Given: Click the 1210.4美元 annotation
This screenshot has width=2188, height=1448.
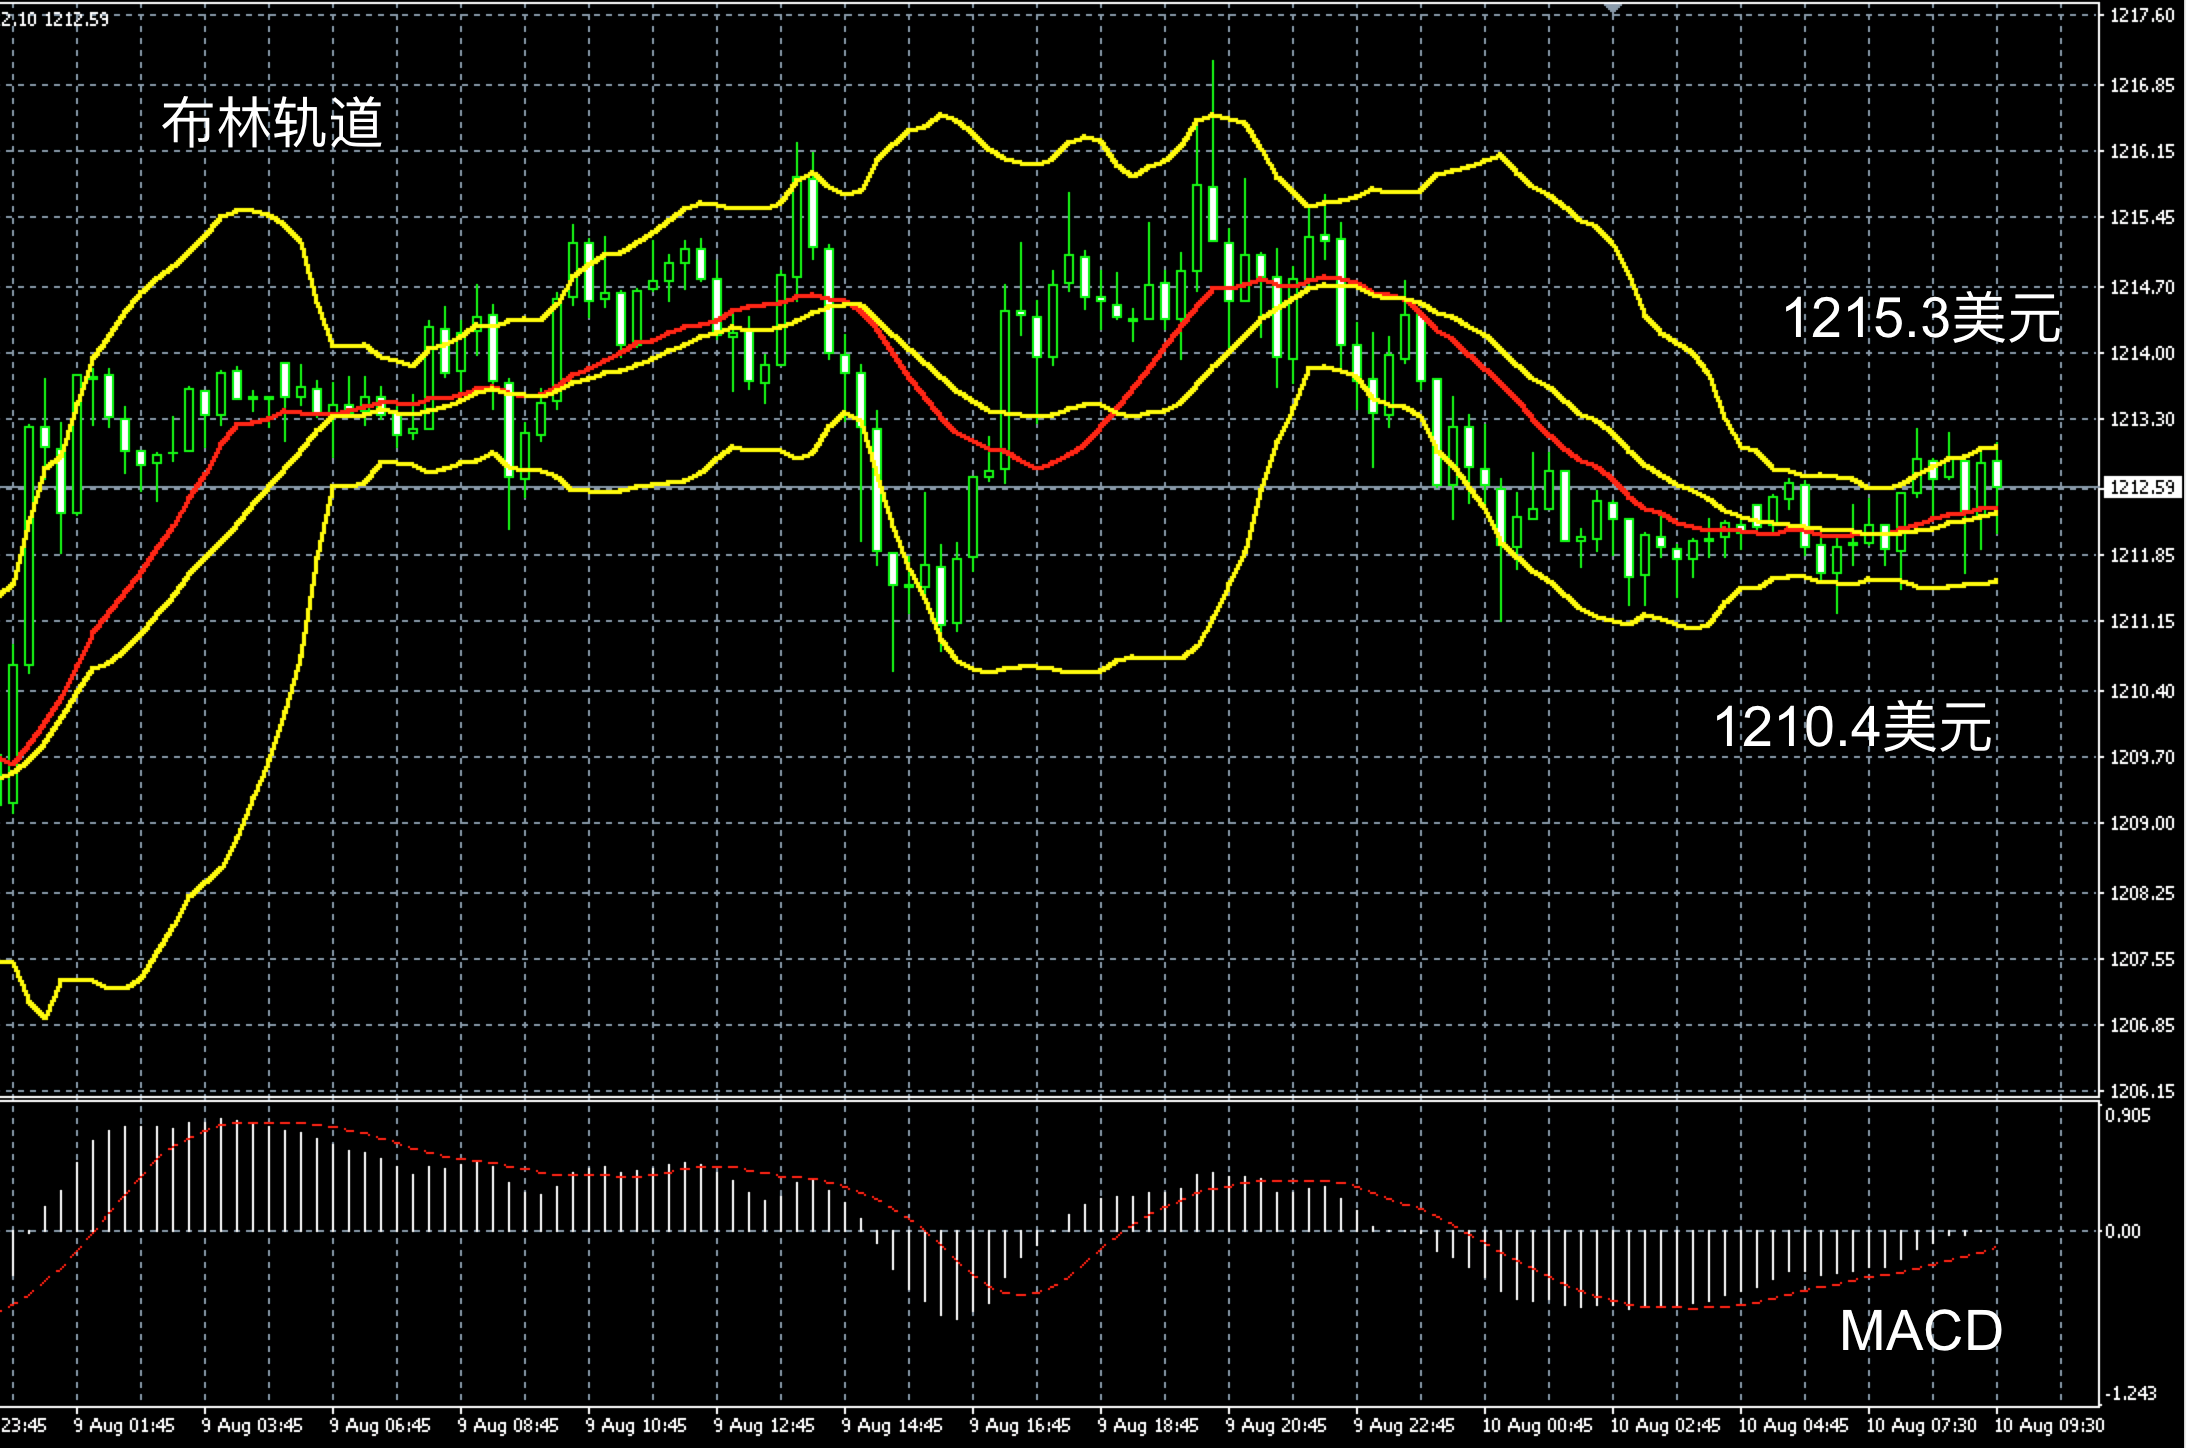Looking at the screenshot, I should 1852,727.
